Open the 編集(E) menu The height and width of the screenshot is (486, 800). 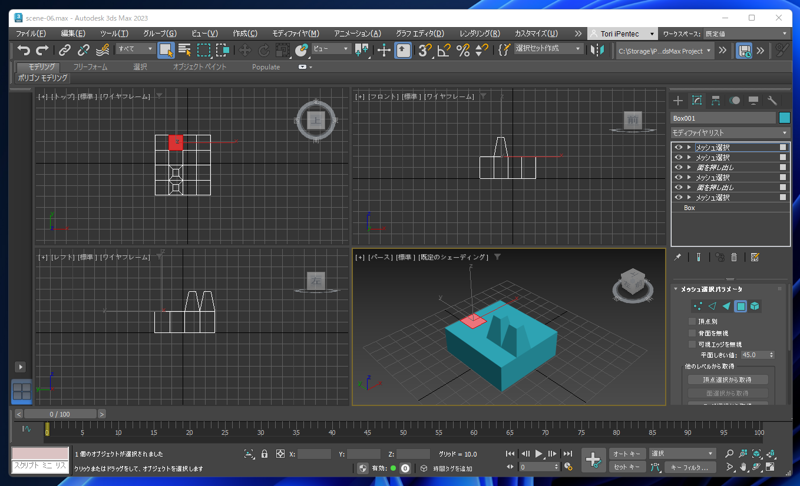[x=73, y=34]
